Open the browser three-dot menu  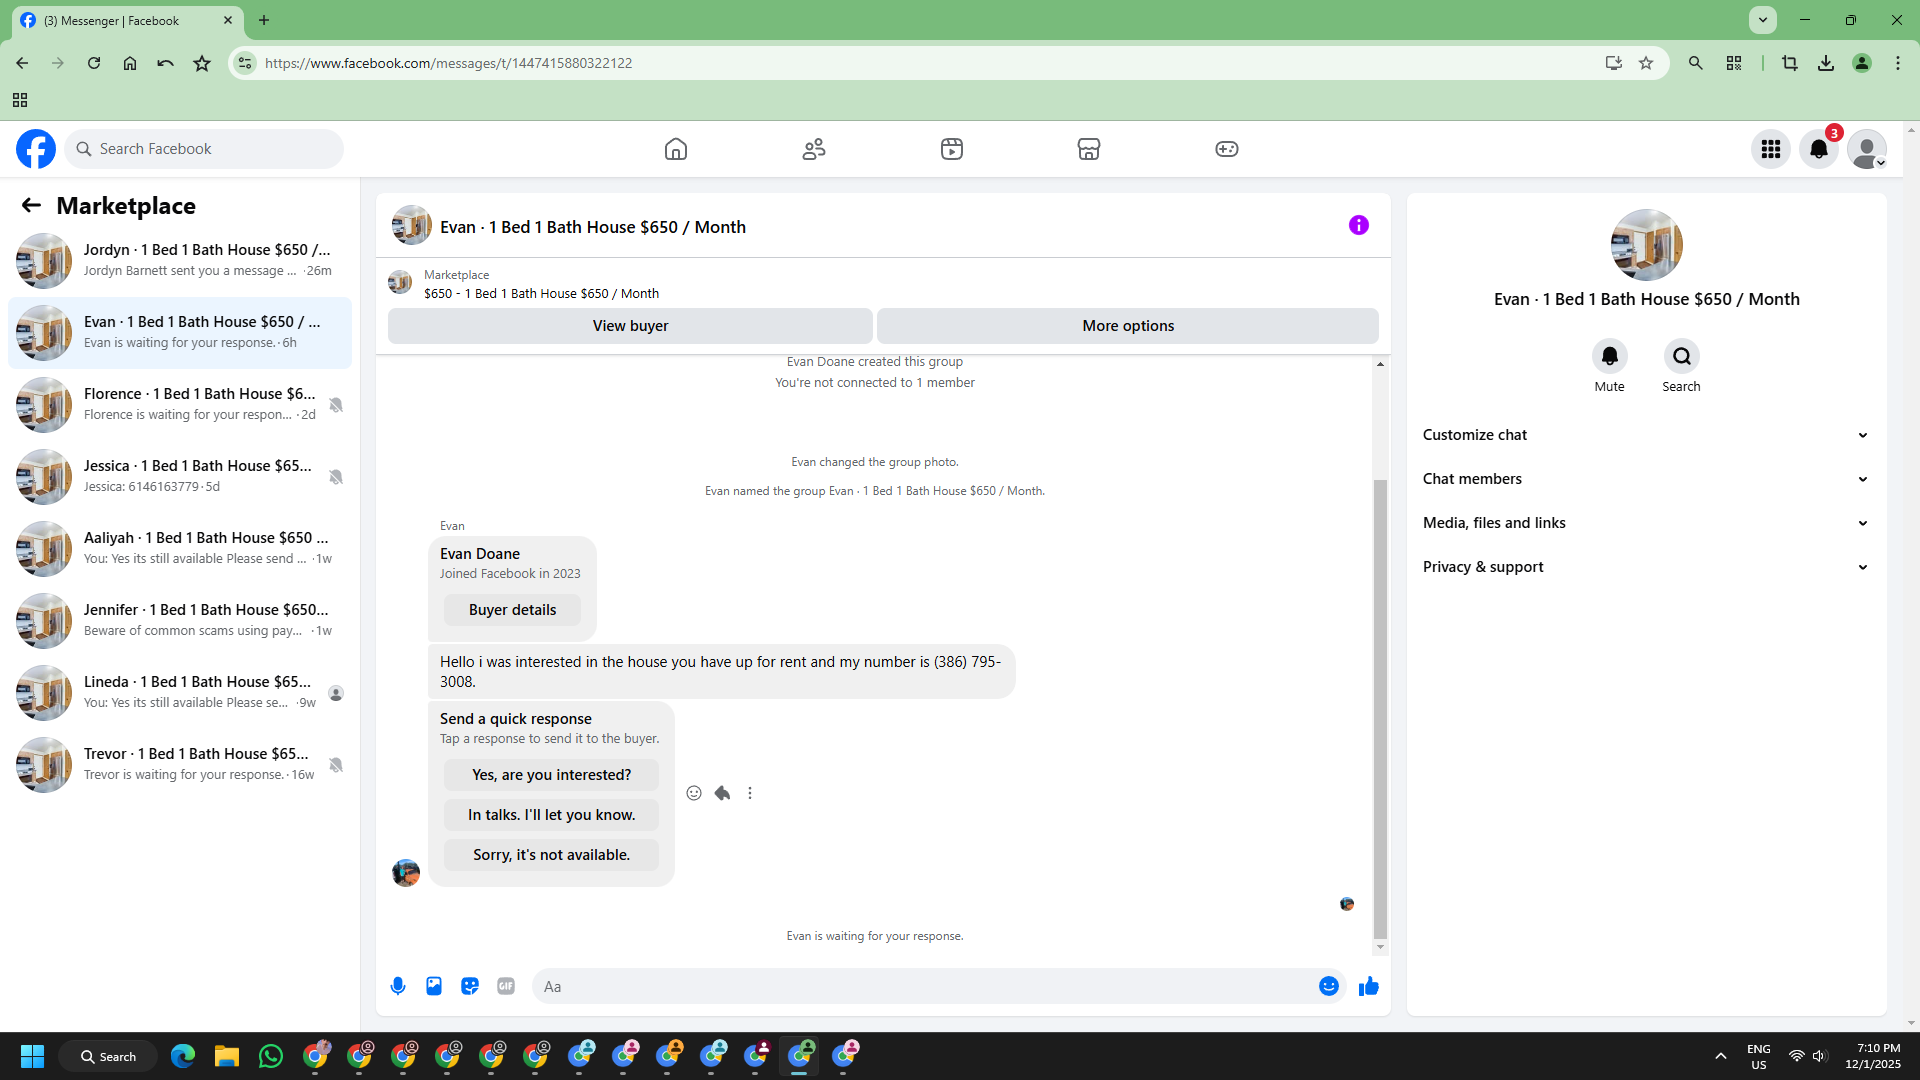point(1898,63)
